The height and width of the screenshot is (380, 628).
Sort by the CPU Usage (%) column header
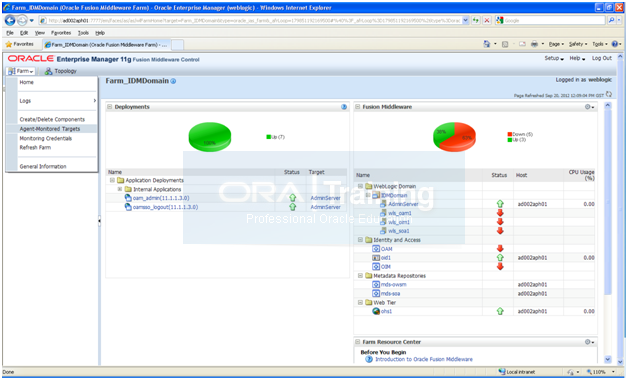(x=581, y=175)
